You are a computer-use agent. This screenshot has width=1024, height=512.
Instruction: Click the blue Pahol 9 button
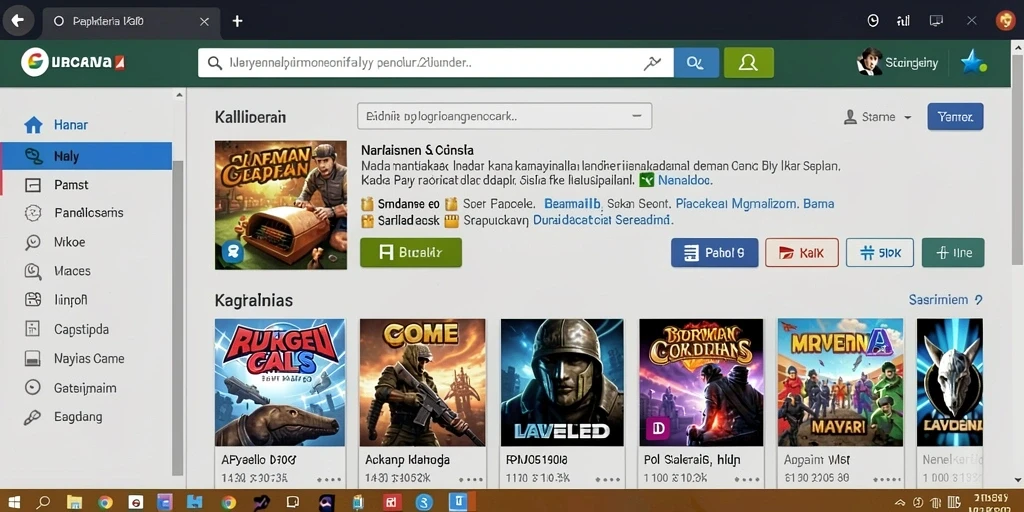pos(714,252)
